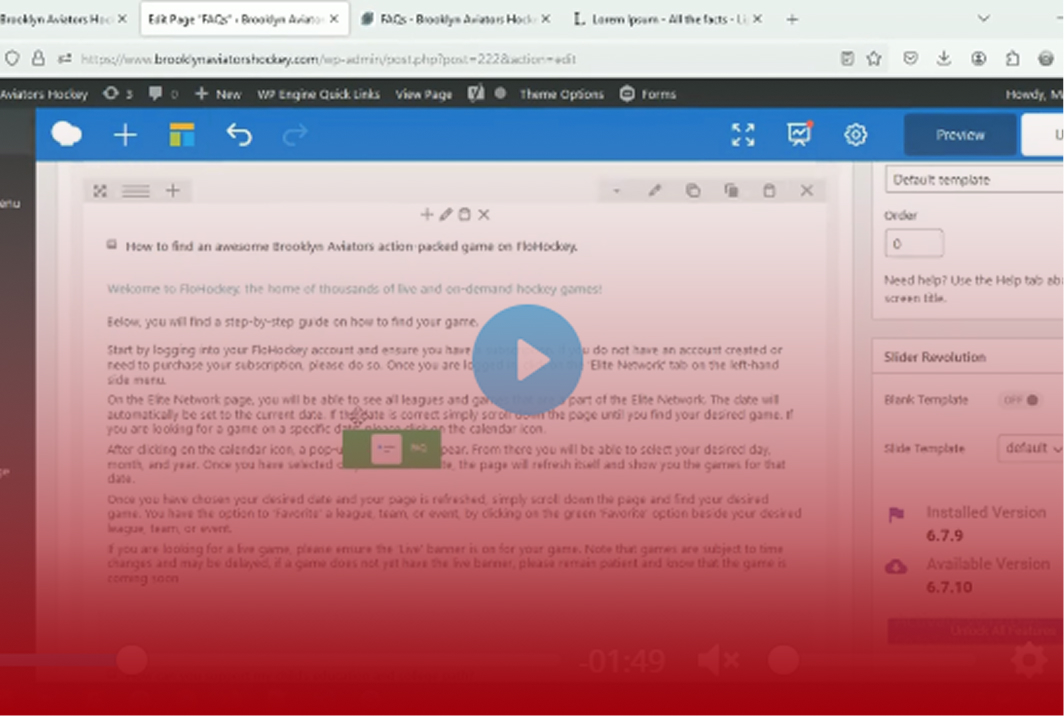Image resolution: width=1064 pixels, height=716 pixels.
Task: Click the browser account icon
Action: (978, 58)
